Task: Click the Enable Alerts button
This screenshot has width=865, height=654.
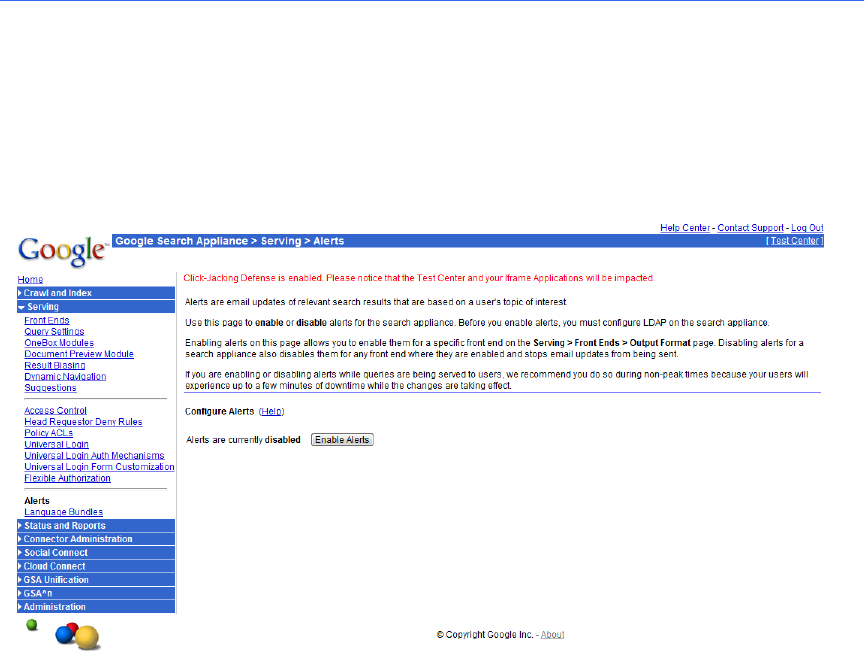Action: point(342,439)
